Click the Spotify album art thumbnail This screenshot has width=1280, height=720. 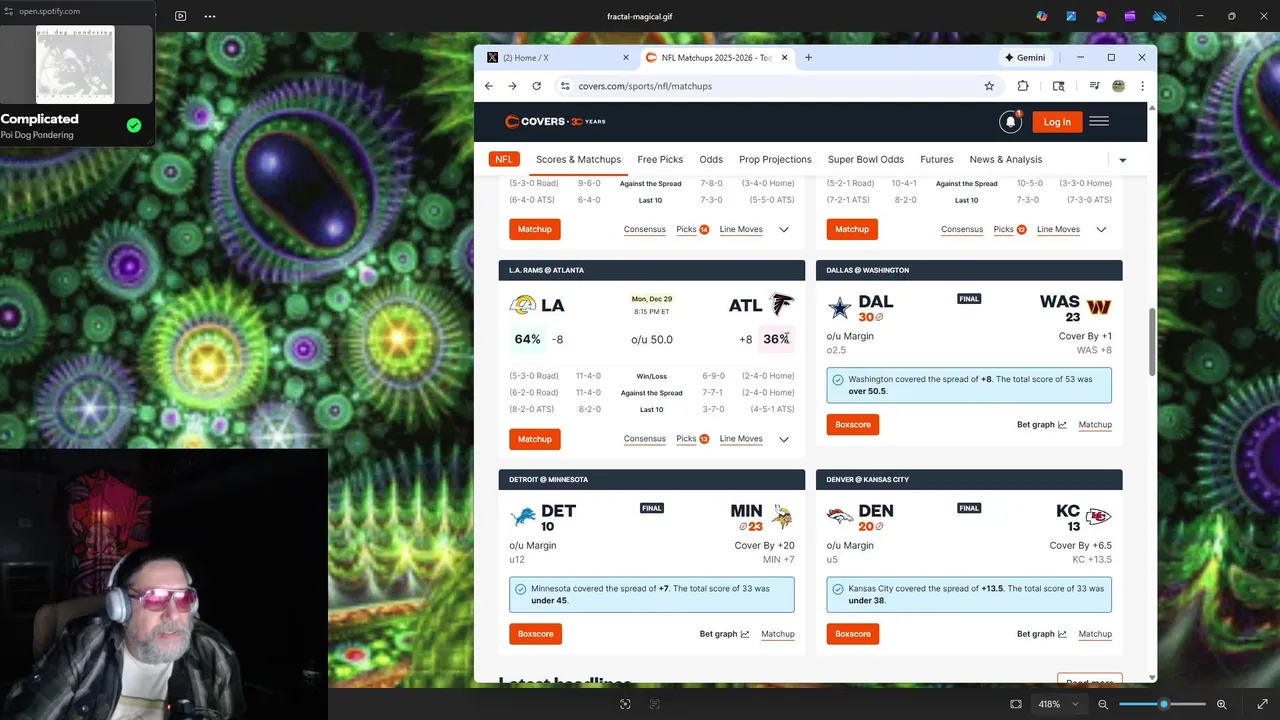(75, 64)
